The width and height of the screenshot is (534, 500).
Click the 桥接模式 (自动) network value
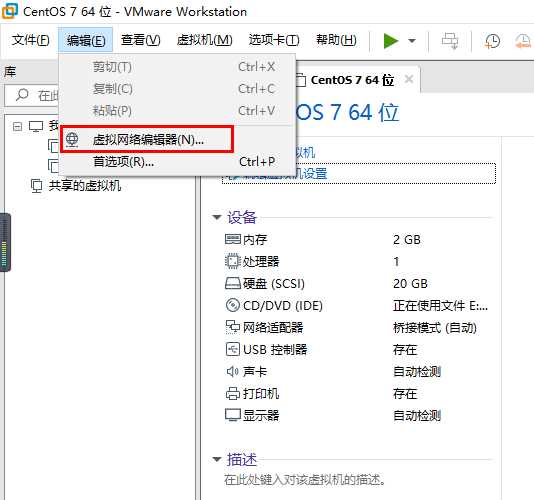click(435, 328)
